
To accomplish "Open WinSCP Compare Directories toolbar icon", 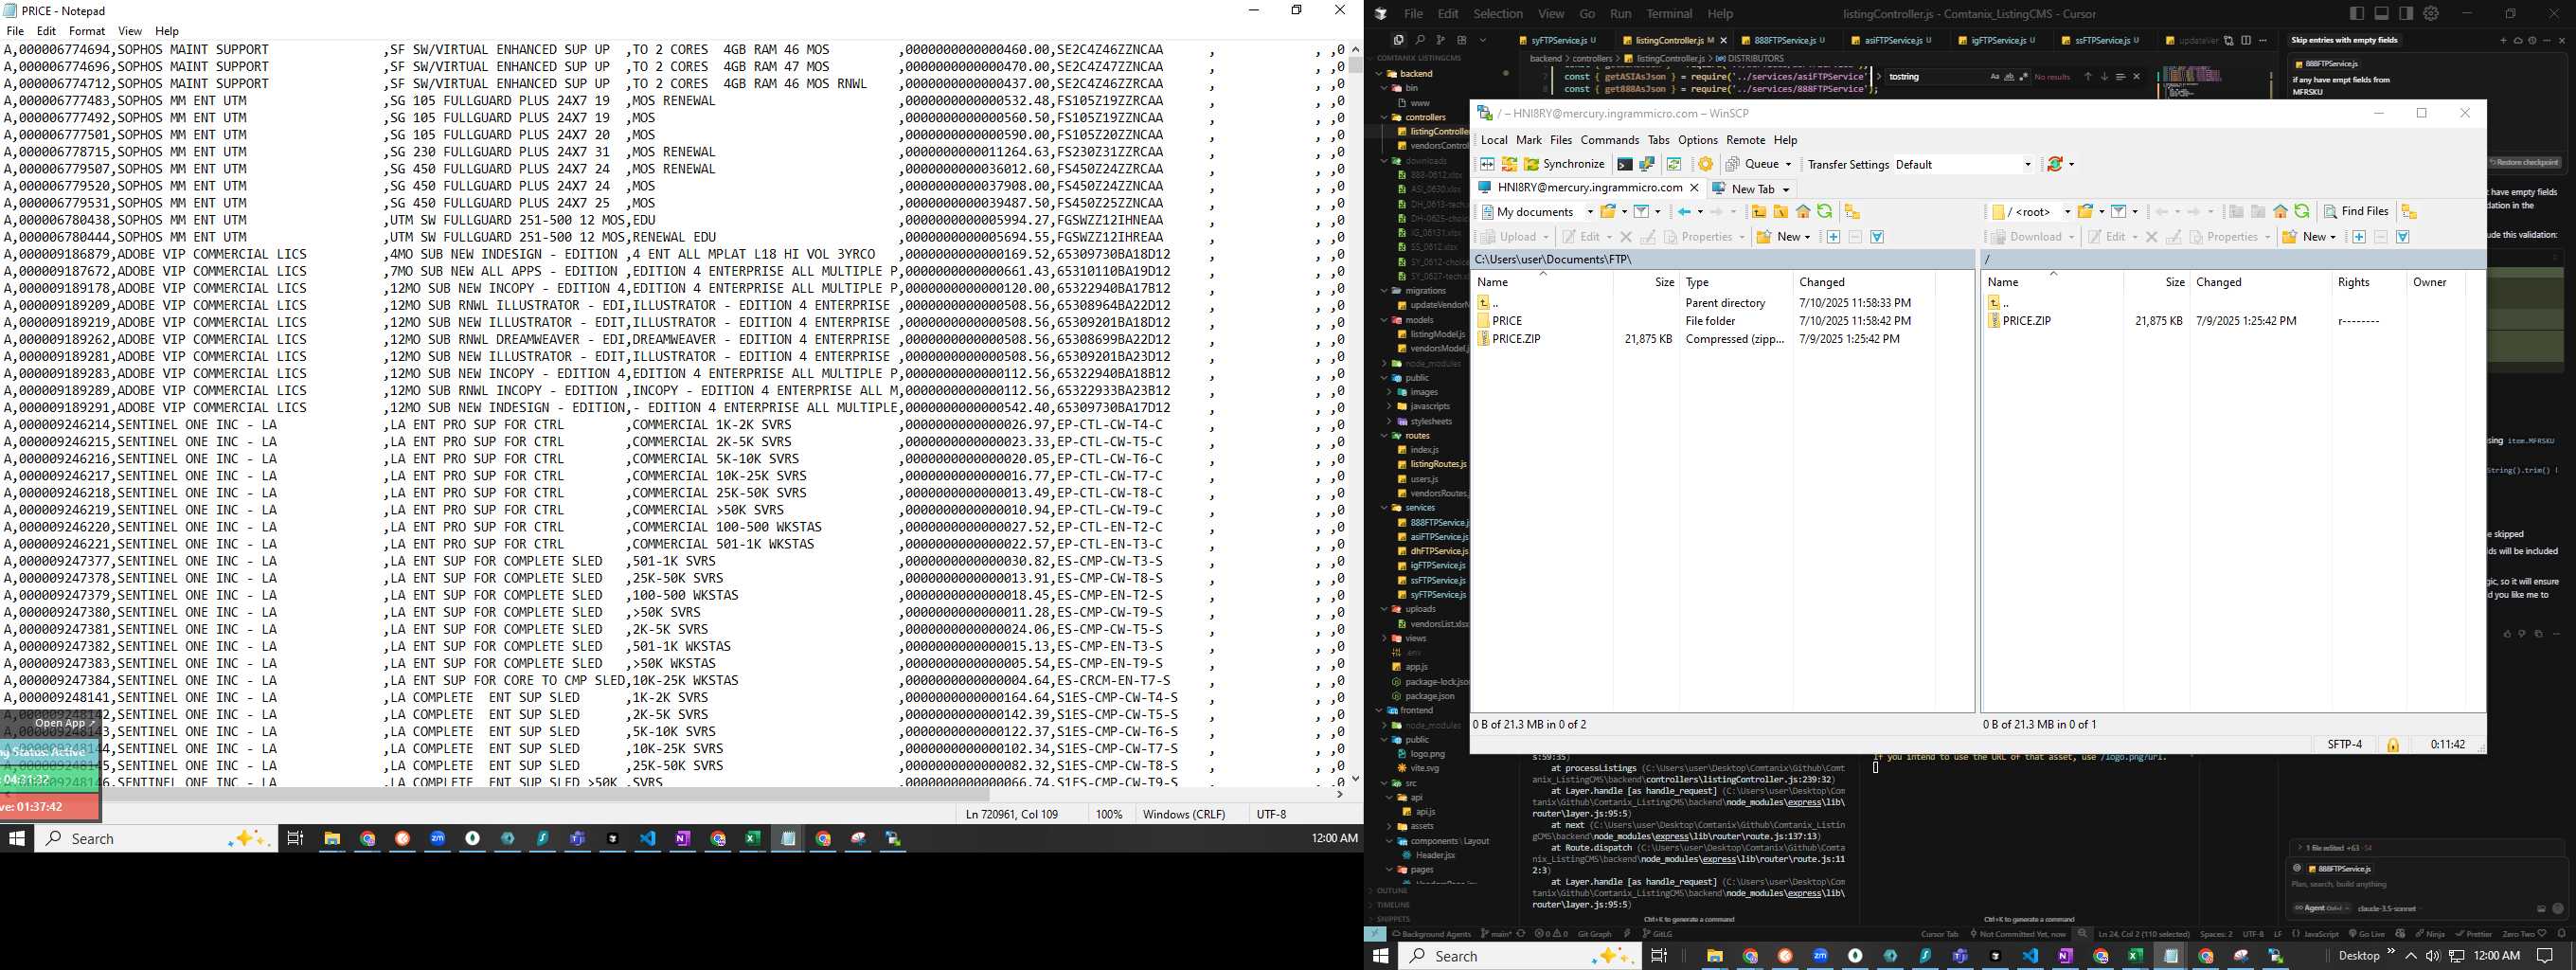I will 1487,164.
